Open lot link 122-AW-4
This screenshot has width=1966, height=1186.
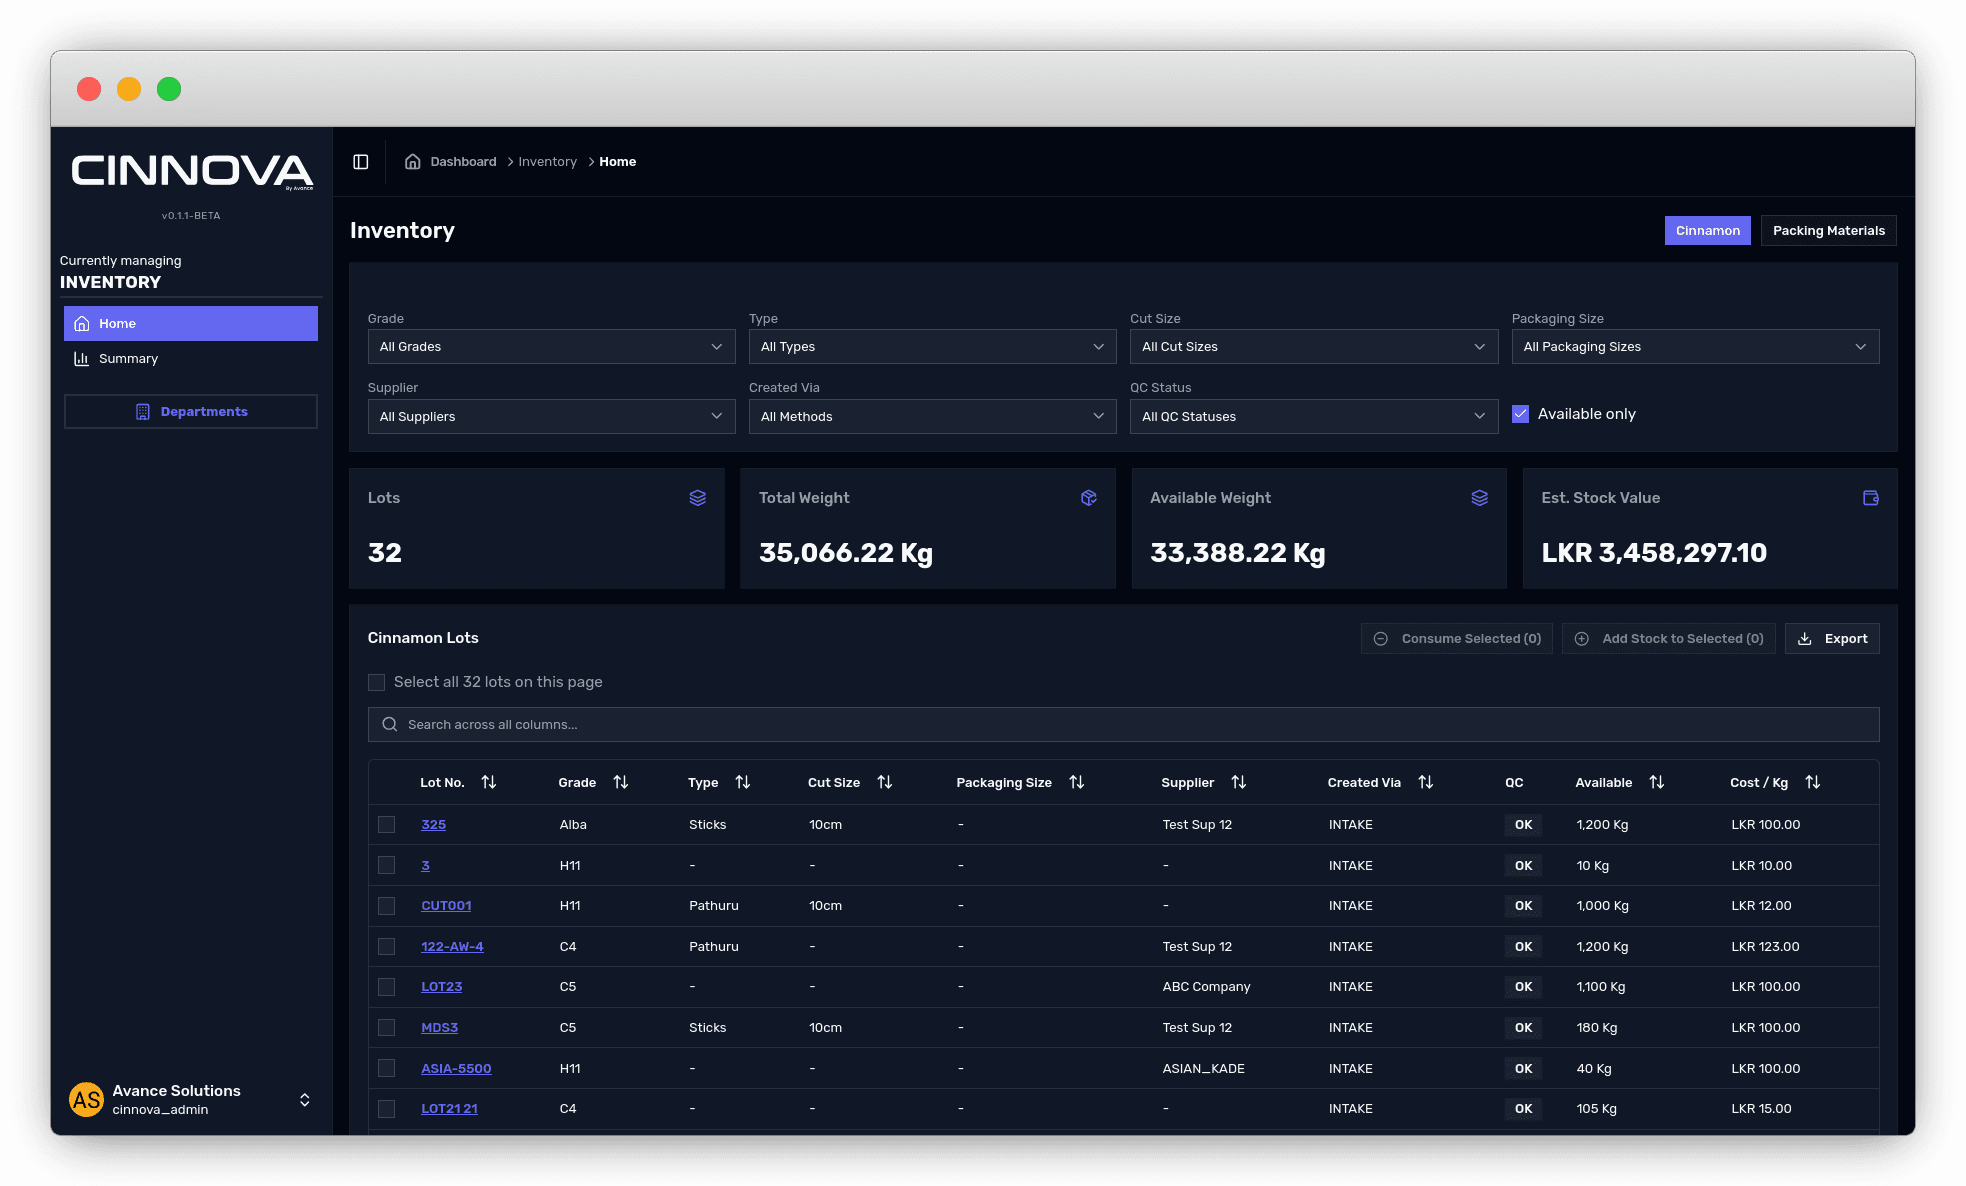pos(452,947)
